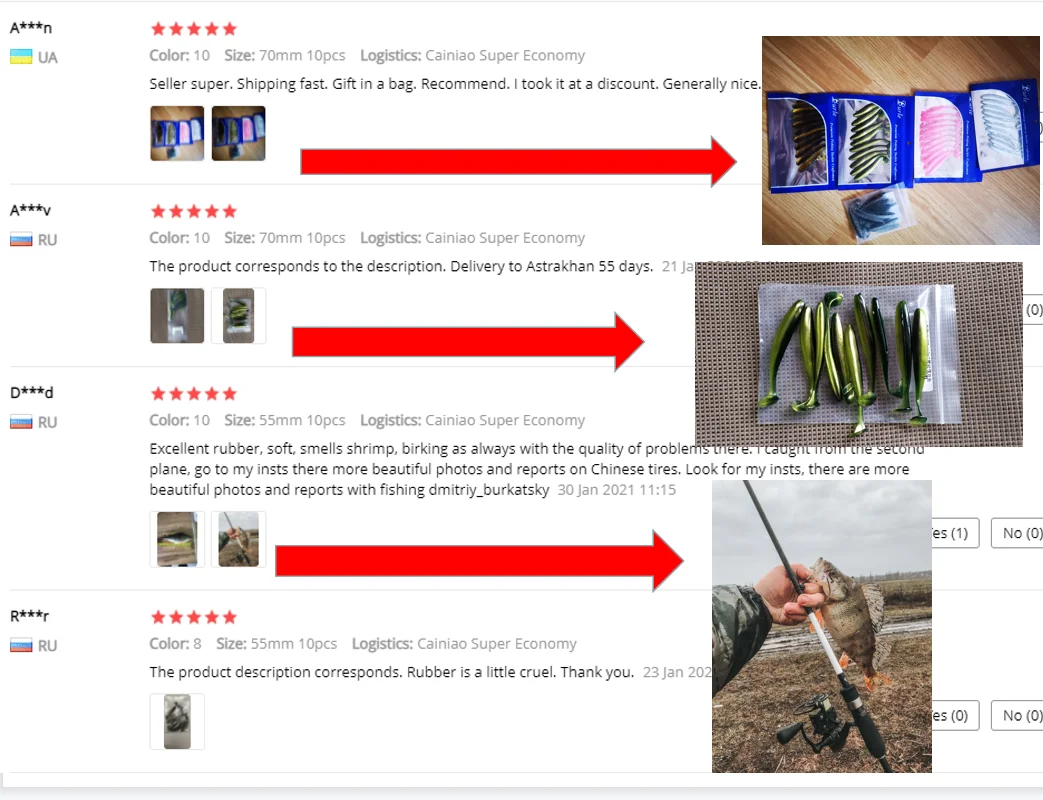Click five-star rating of R***r review
Image resolution: width=1043 pixels, height=800 pixels.
[x=194, y=617]
